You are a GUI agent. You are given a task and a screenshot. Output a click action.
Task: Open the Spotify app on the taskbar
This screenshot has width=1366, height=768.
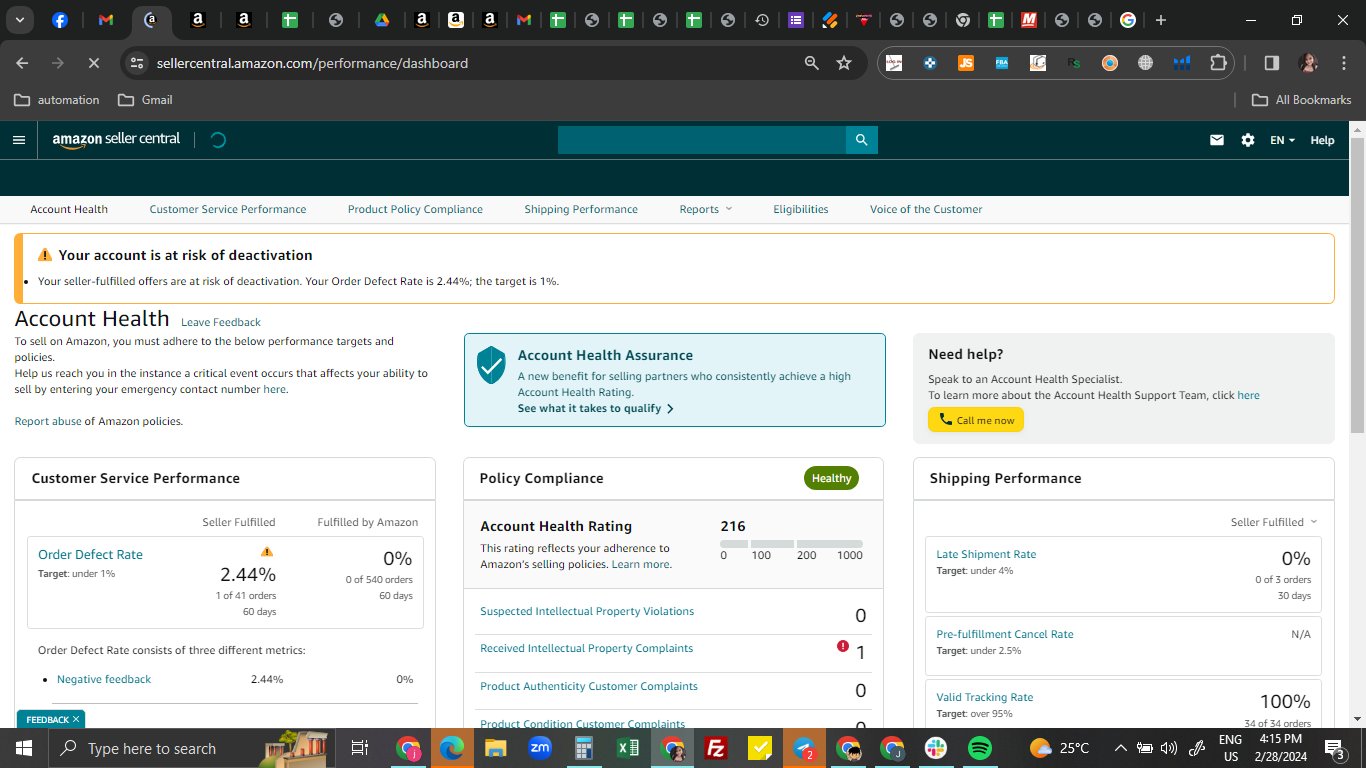tap(980, 748)
